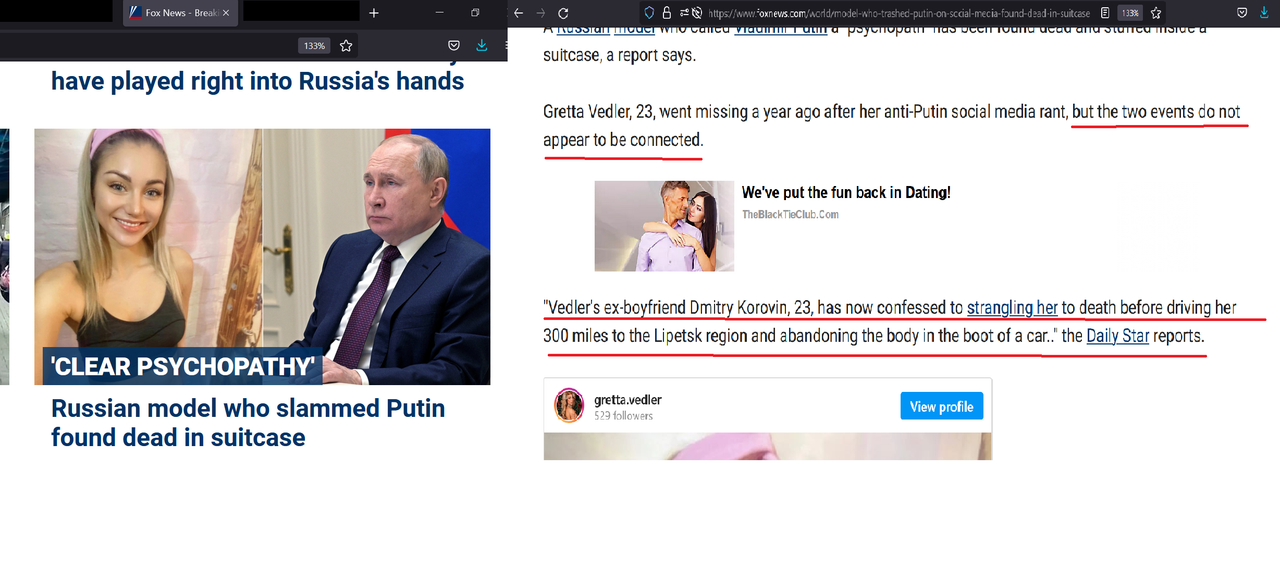This screenshot has width=1280, height=568.
Task: Bookmark this page with the star beside the URL
Action: 1158,13
